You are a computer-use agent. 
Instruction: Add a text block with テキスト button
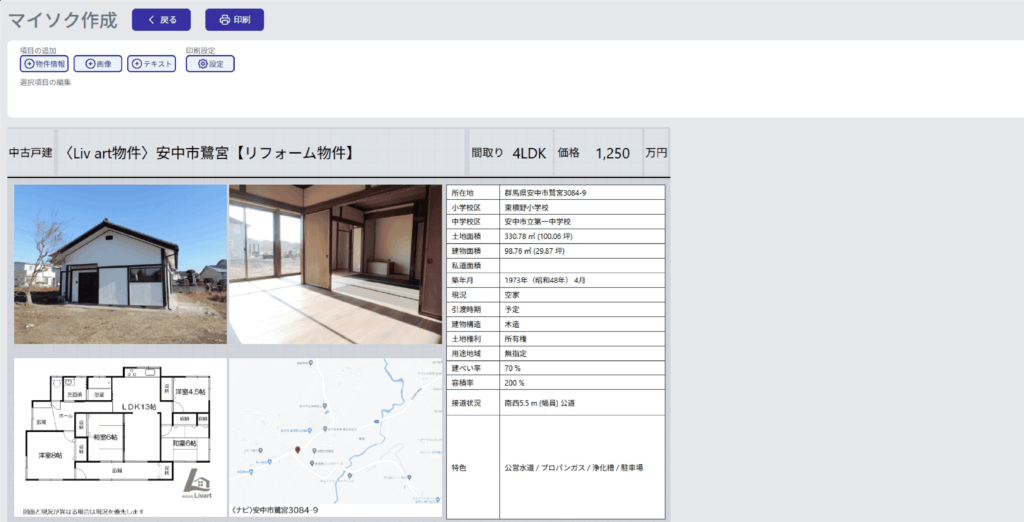(136, 64)
